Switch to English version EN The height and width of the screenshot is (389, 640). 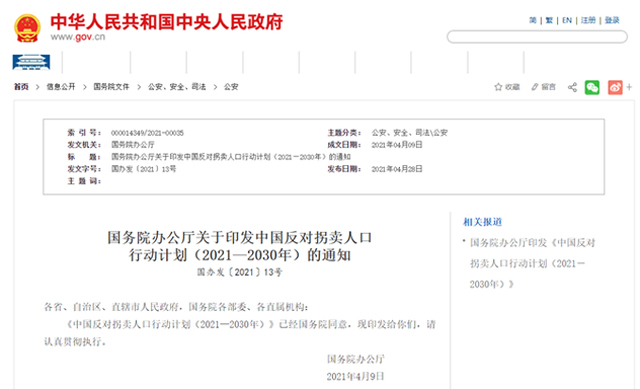tap(567, 20)
